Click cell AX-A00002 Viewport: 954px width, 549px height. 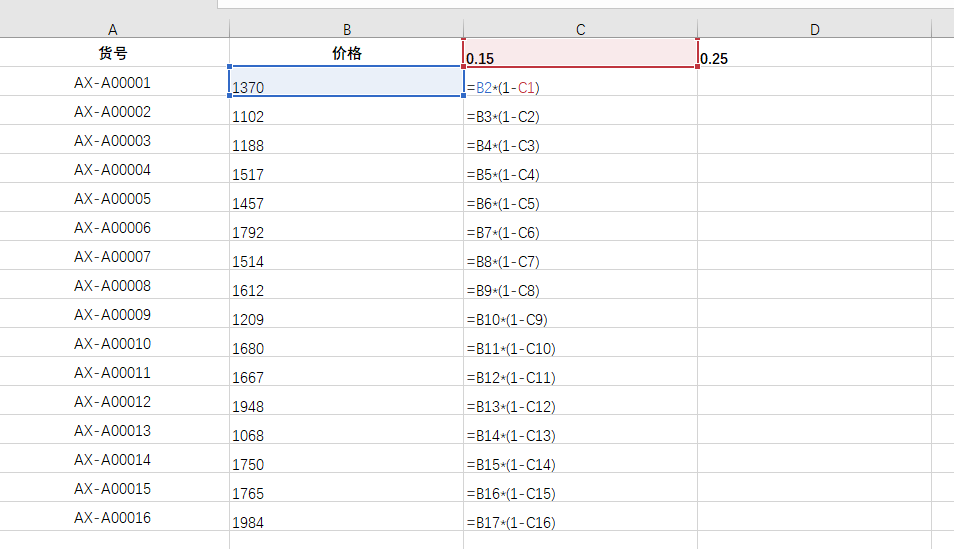[113, 111]
